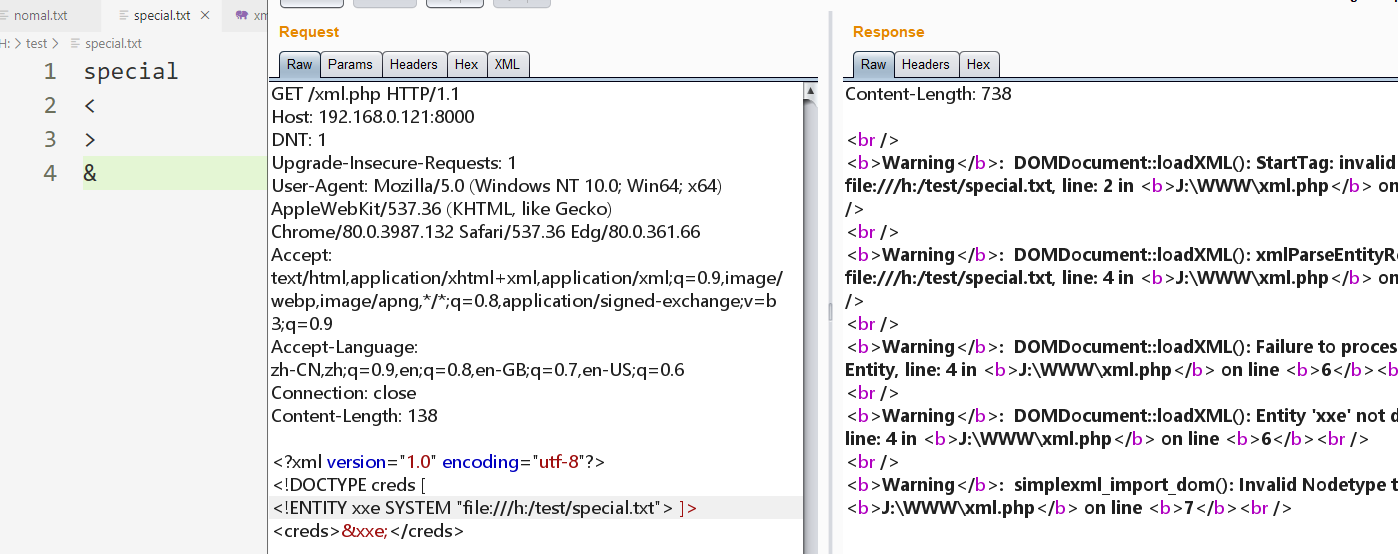Click the 'xmlParseEntityRe' warning line in response
This screenshot has height=554, width=1398.
click(x=1122, y=255)
